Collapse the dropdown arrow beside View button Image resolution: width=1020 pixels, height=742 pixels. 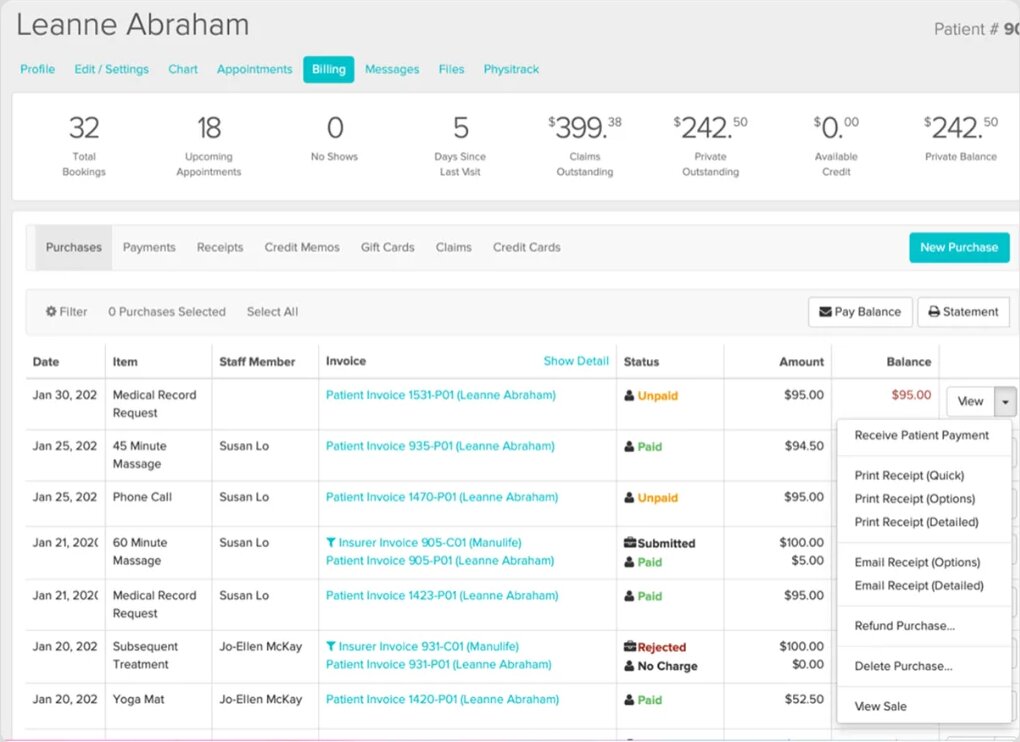pyautogui.click(x=1005, y=401)
